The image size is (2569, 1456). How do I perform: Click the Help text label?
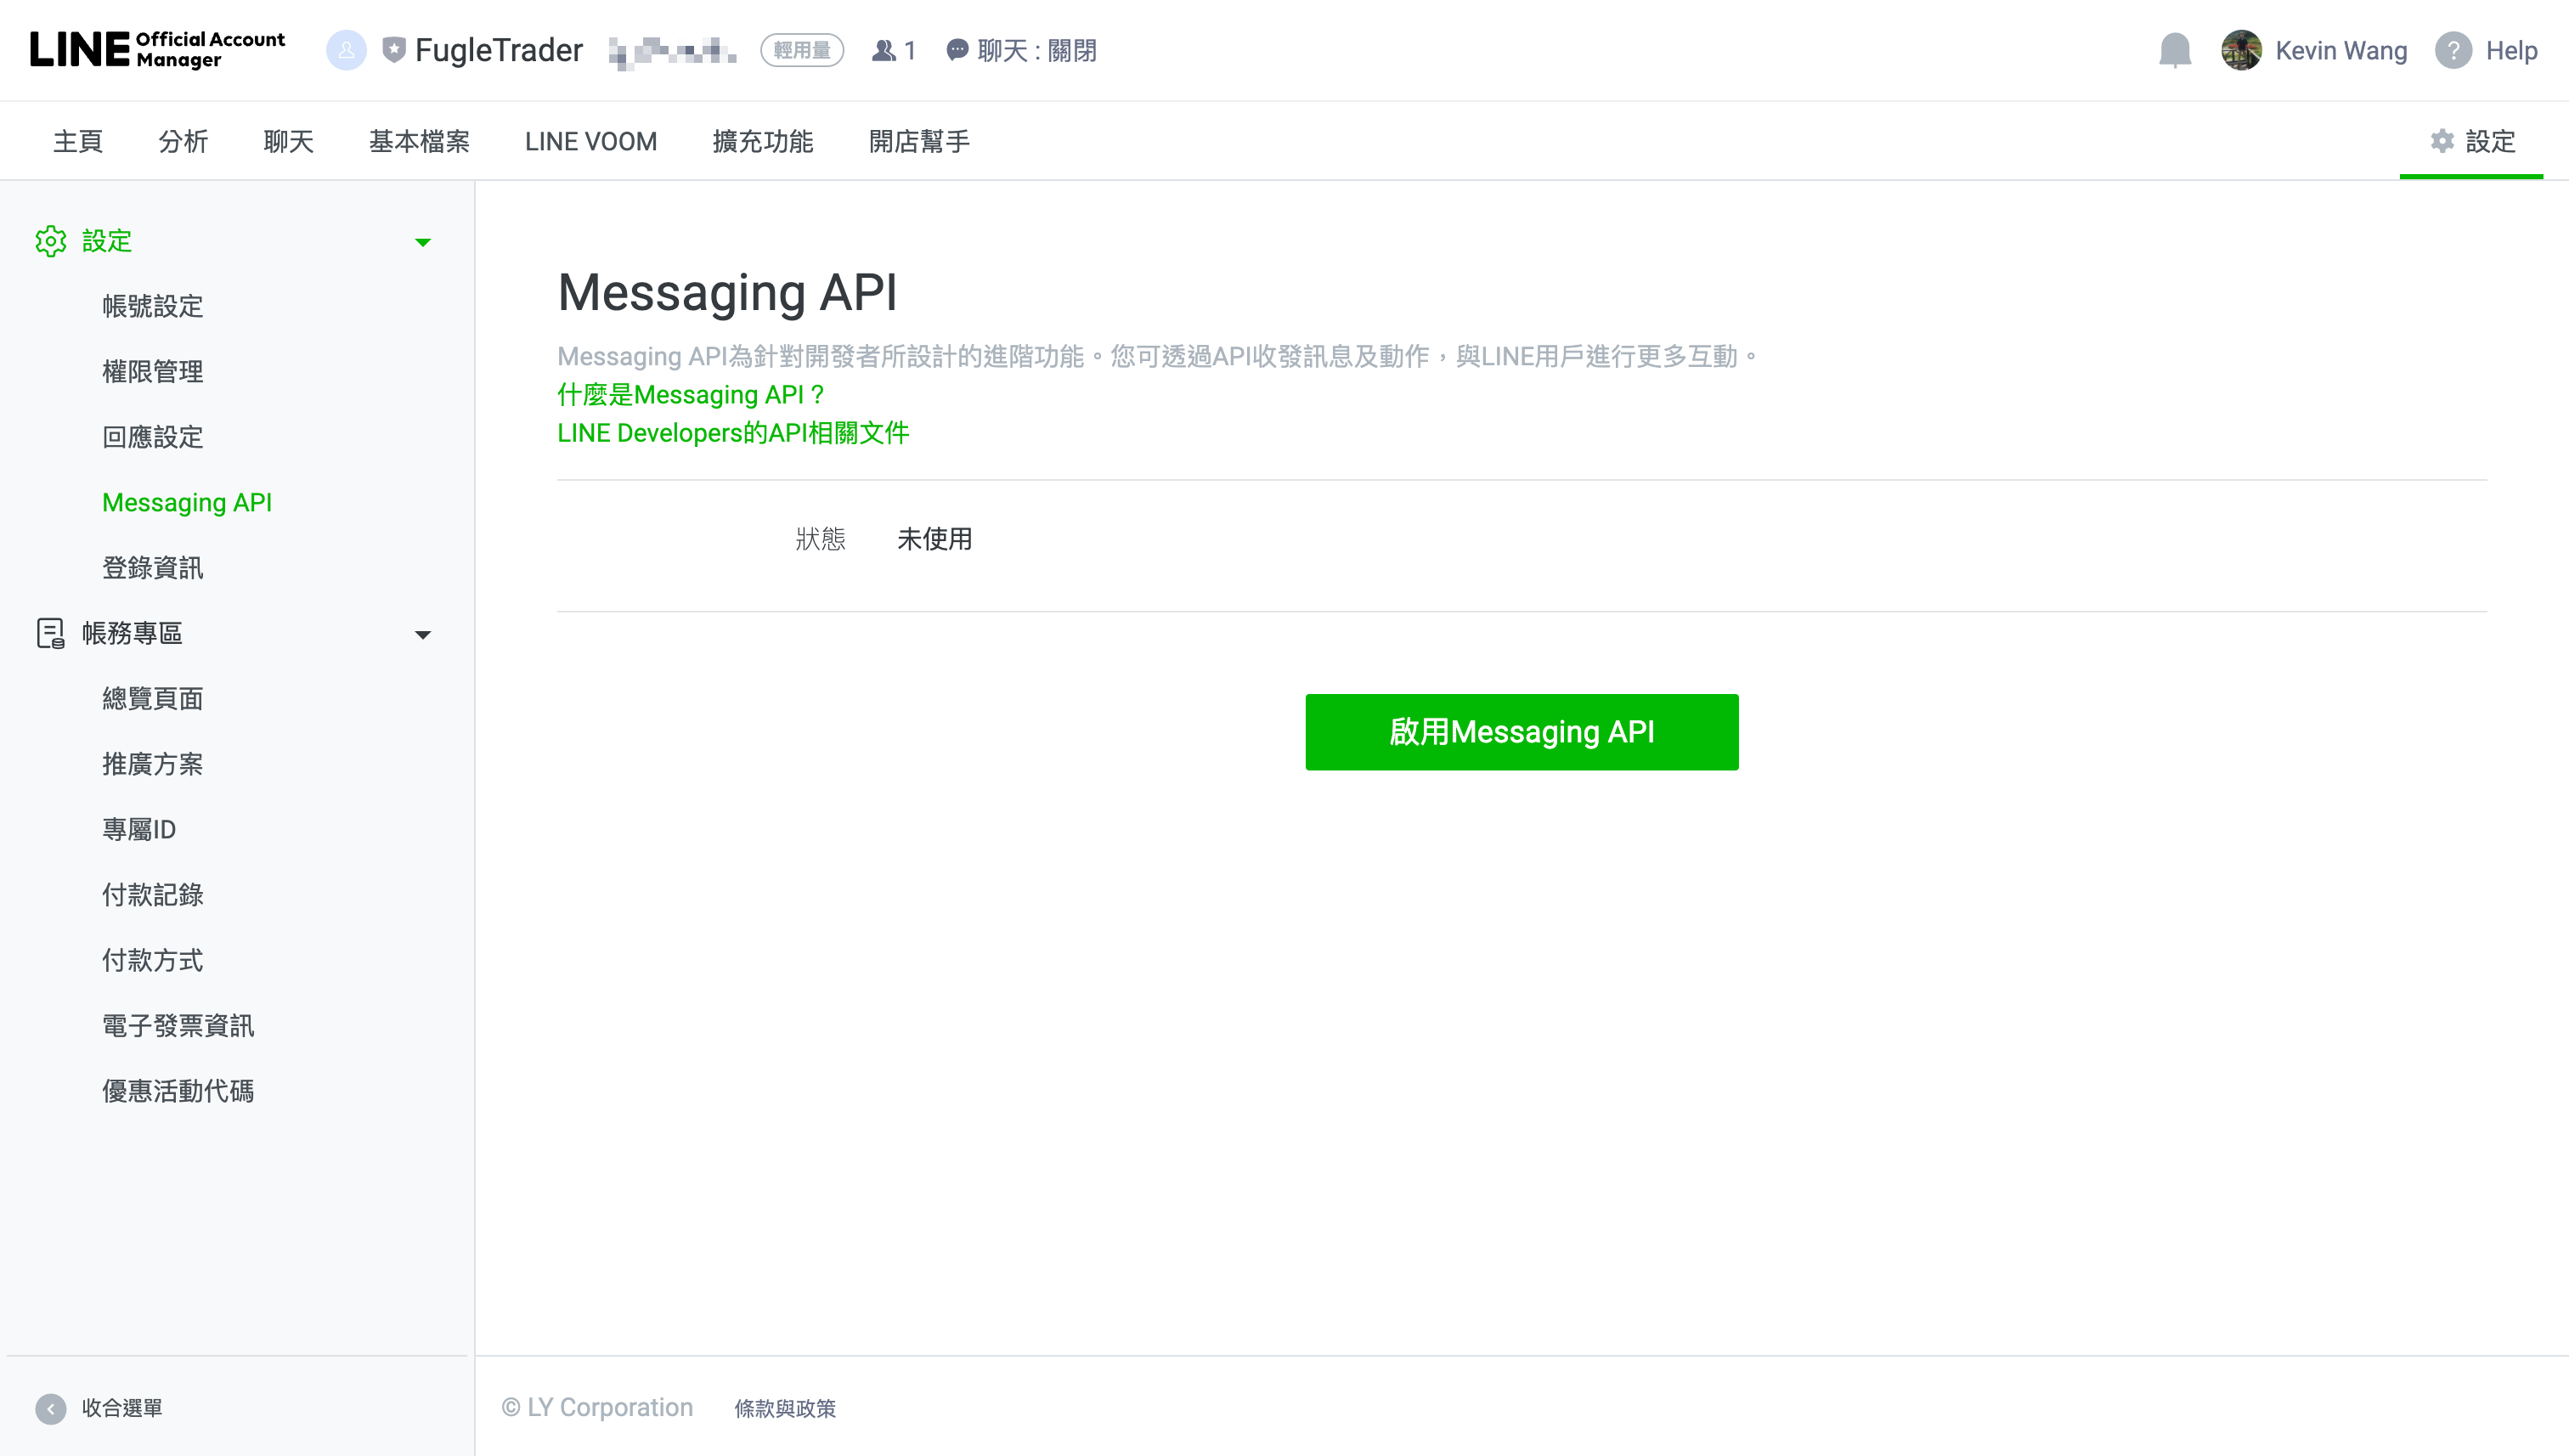[x=2511, y=50]
